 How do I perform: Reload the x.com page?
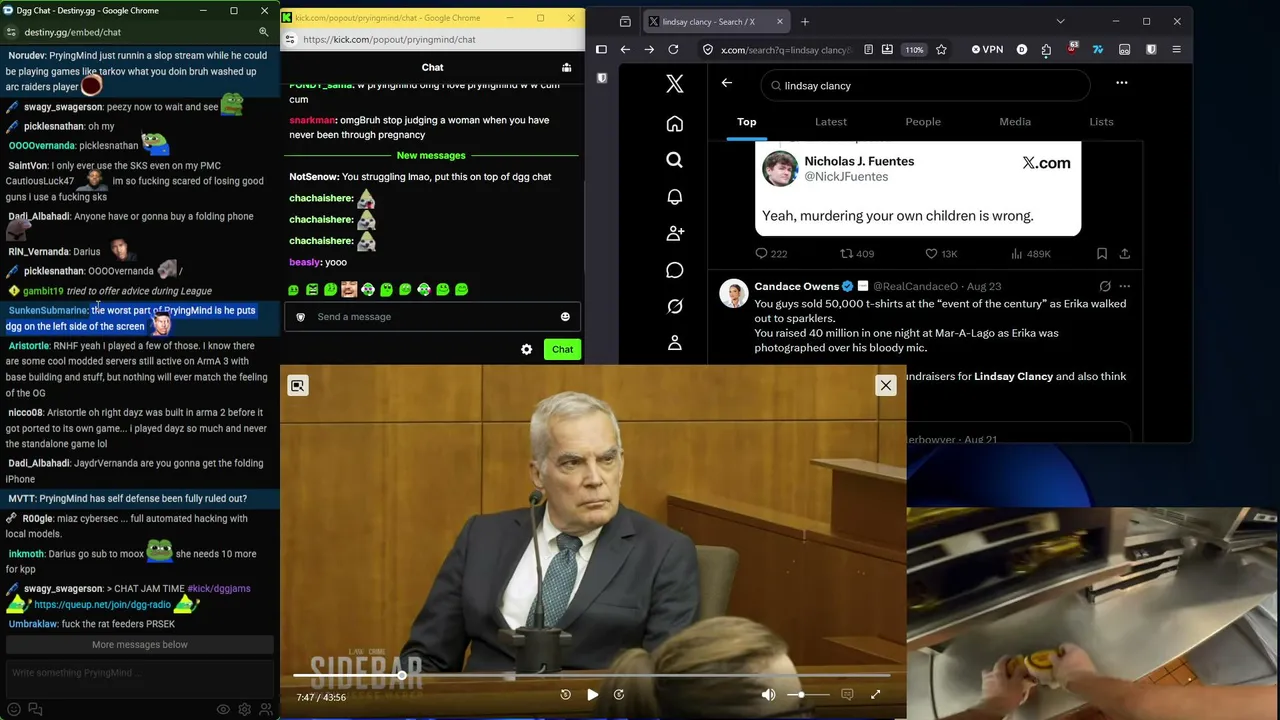673,50
